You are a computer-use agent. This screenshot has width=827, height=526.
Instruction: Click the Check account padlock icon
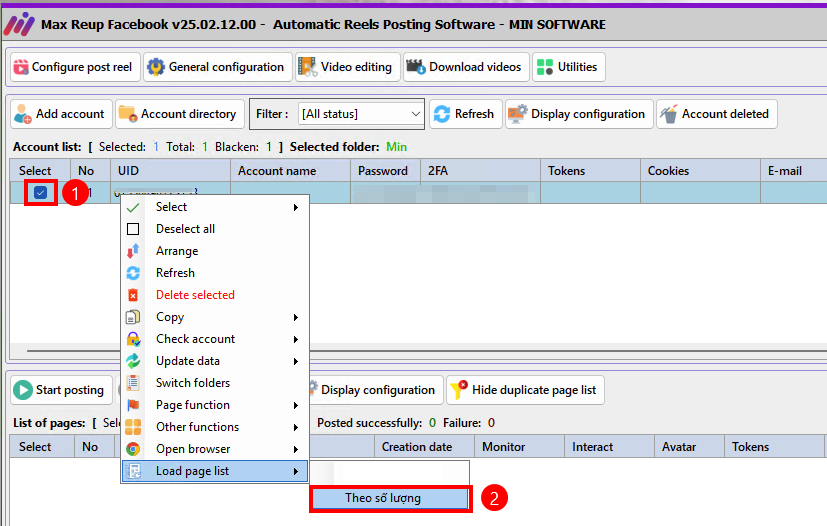click(133, 339)
